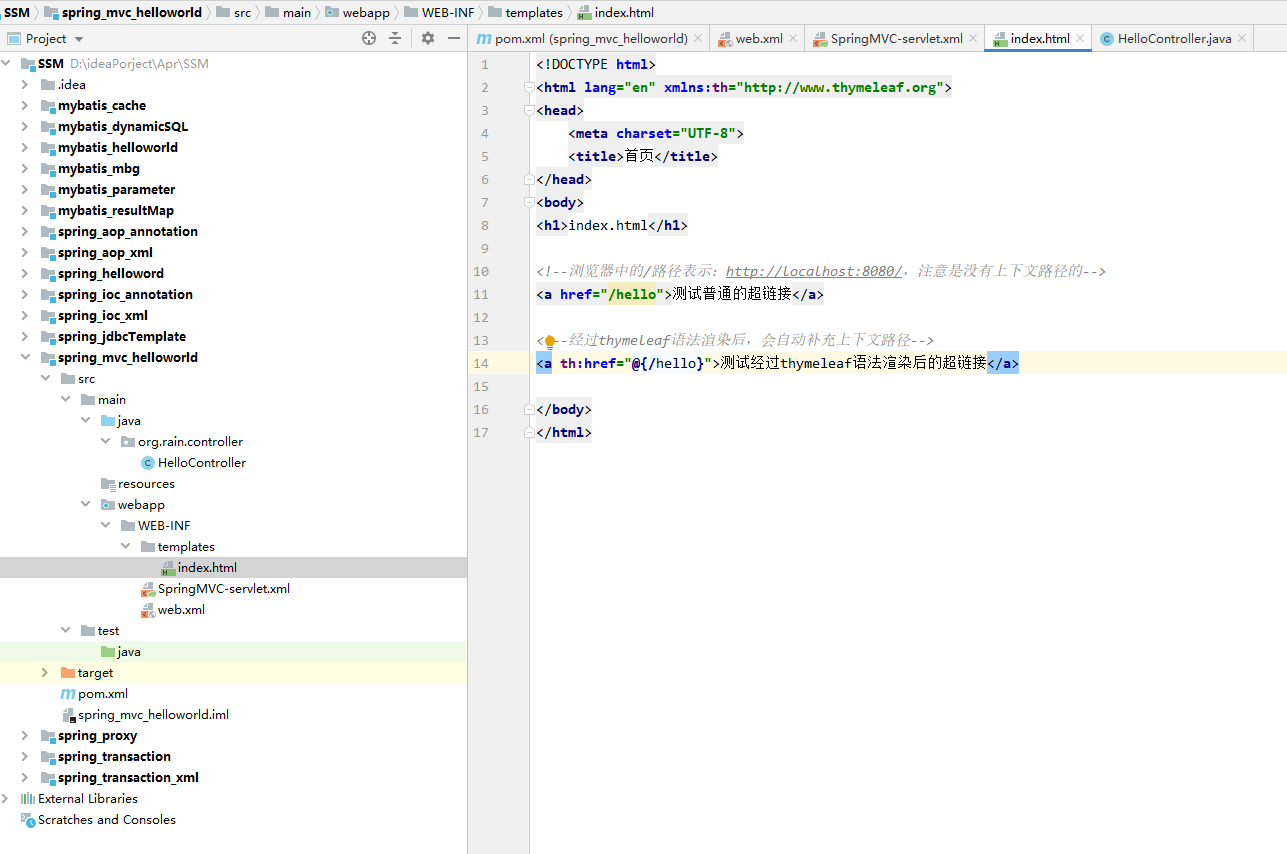Expand the External Libraries node
Screen dimensions: 1287x854
coord(6,799)
